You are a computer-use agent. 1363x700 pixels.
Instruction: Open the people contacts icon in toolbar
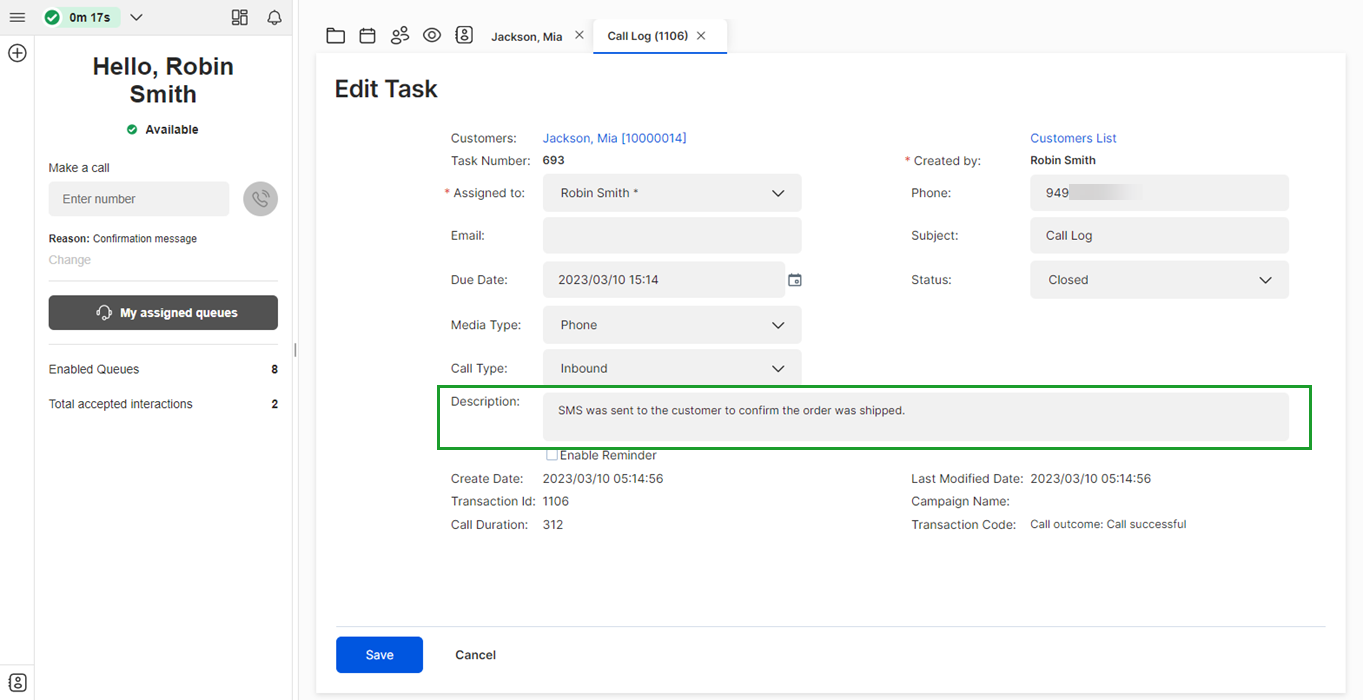400,35
